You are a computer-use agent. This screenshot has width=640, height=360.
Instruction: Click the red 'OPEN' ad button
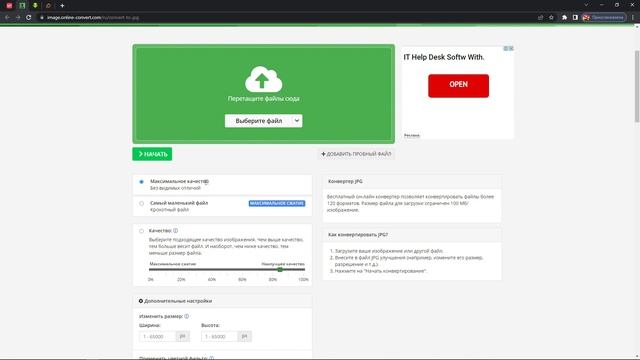click(x=458, y=86)
